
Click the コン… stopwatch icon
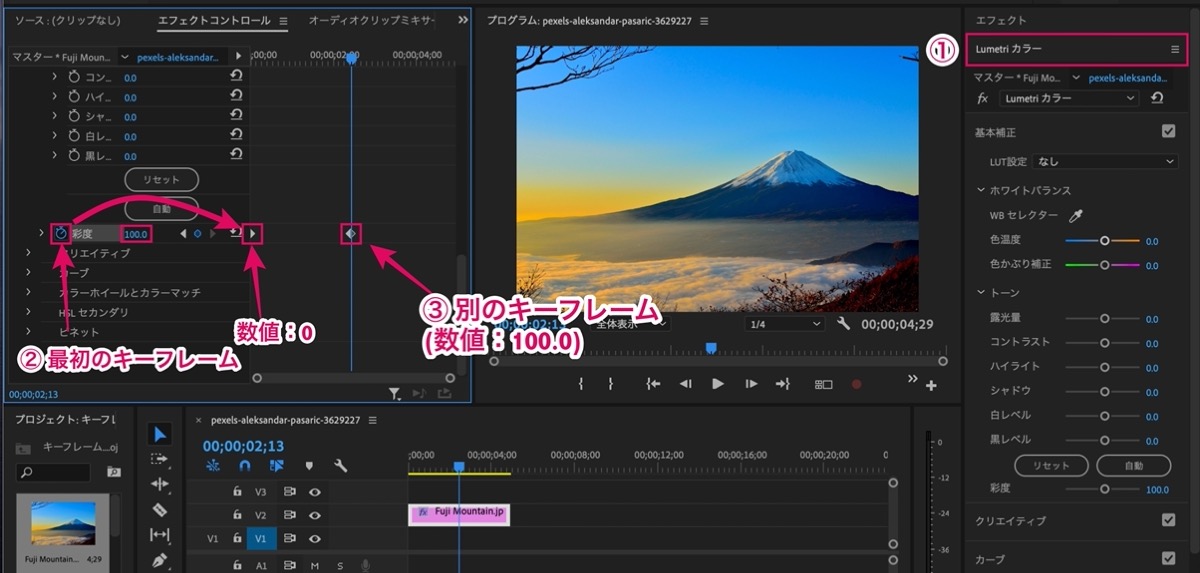click(x=73, y=77)
